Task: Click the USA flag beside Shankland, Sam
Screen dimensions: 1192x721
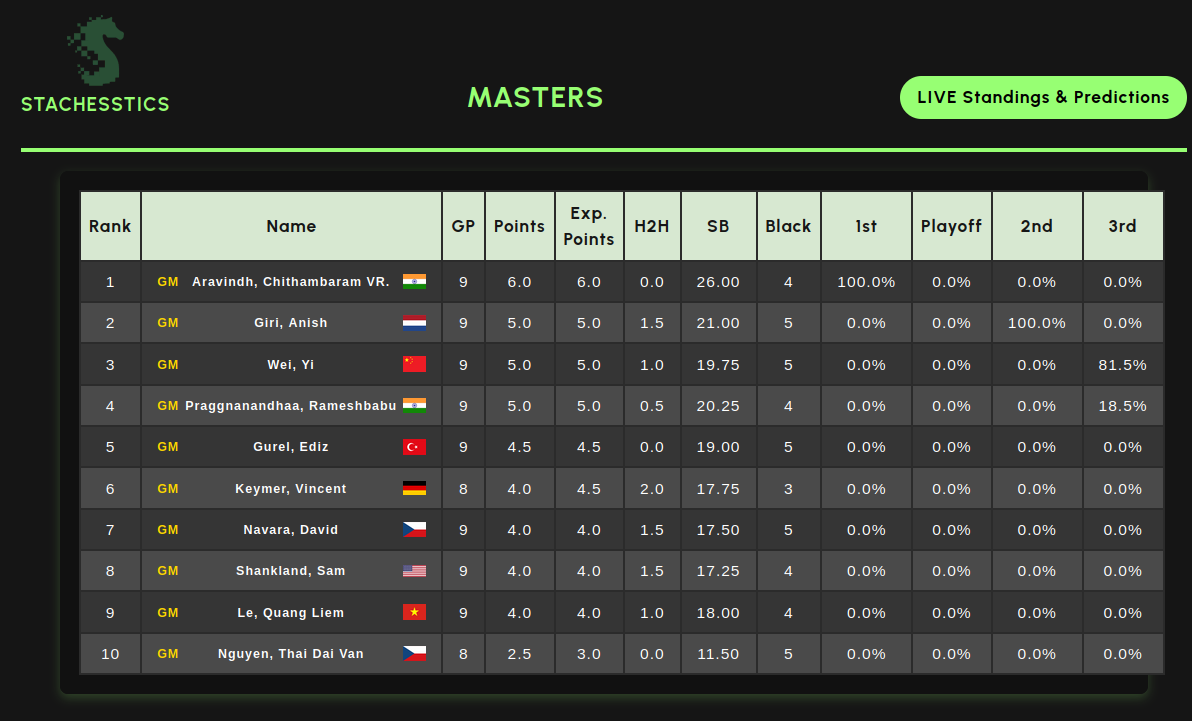Action: (414, 571)
